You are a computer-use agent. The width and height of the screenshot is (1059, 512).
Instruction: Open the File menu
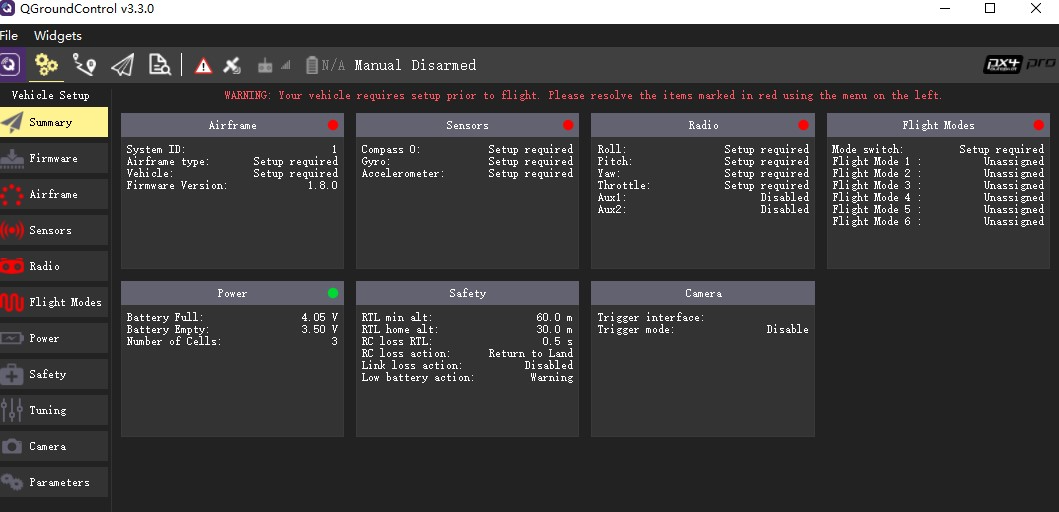click(9, 36)
